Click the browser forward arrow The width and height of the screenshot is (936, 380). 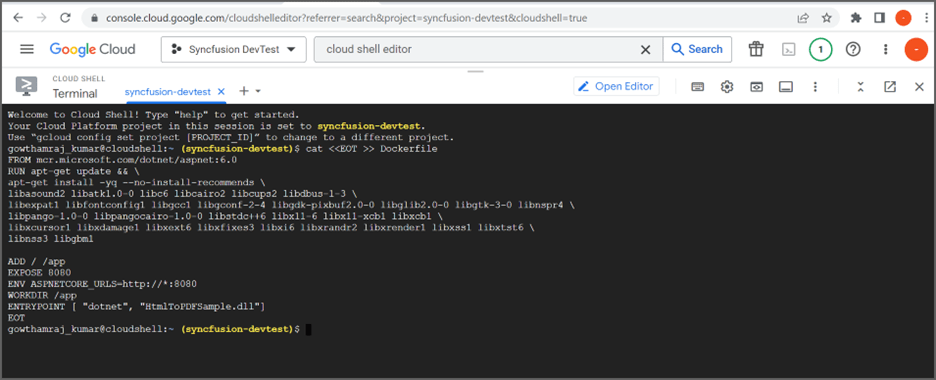pos(41,18)
